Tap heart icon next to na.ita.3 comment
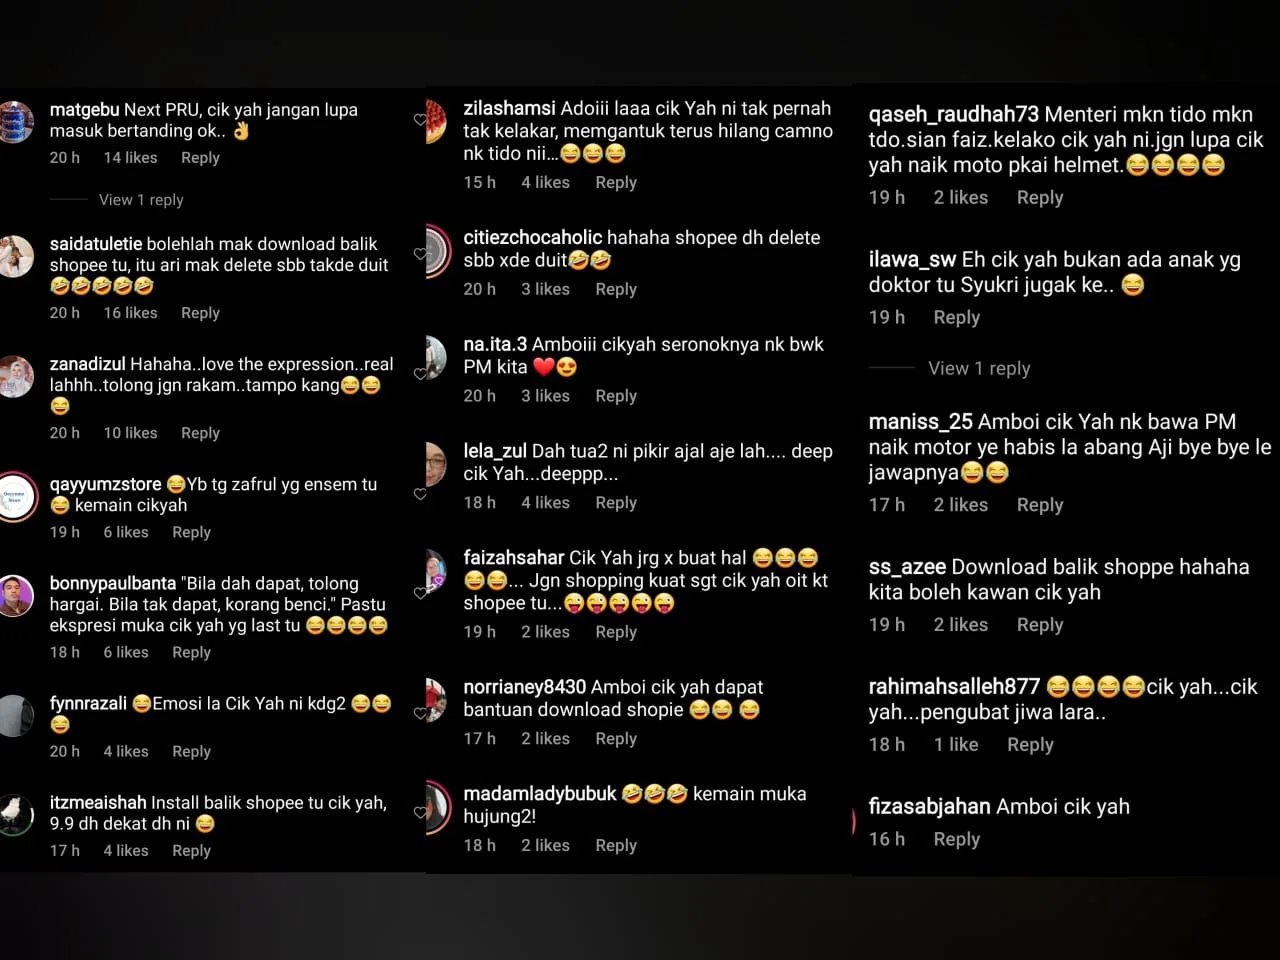The height and width of the screenshot is (960, 1280). click(x=420, y=374)
